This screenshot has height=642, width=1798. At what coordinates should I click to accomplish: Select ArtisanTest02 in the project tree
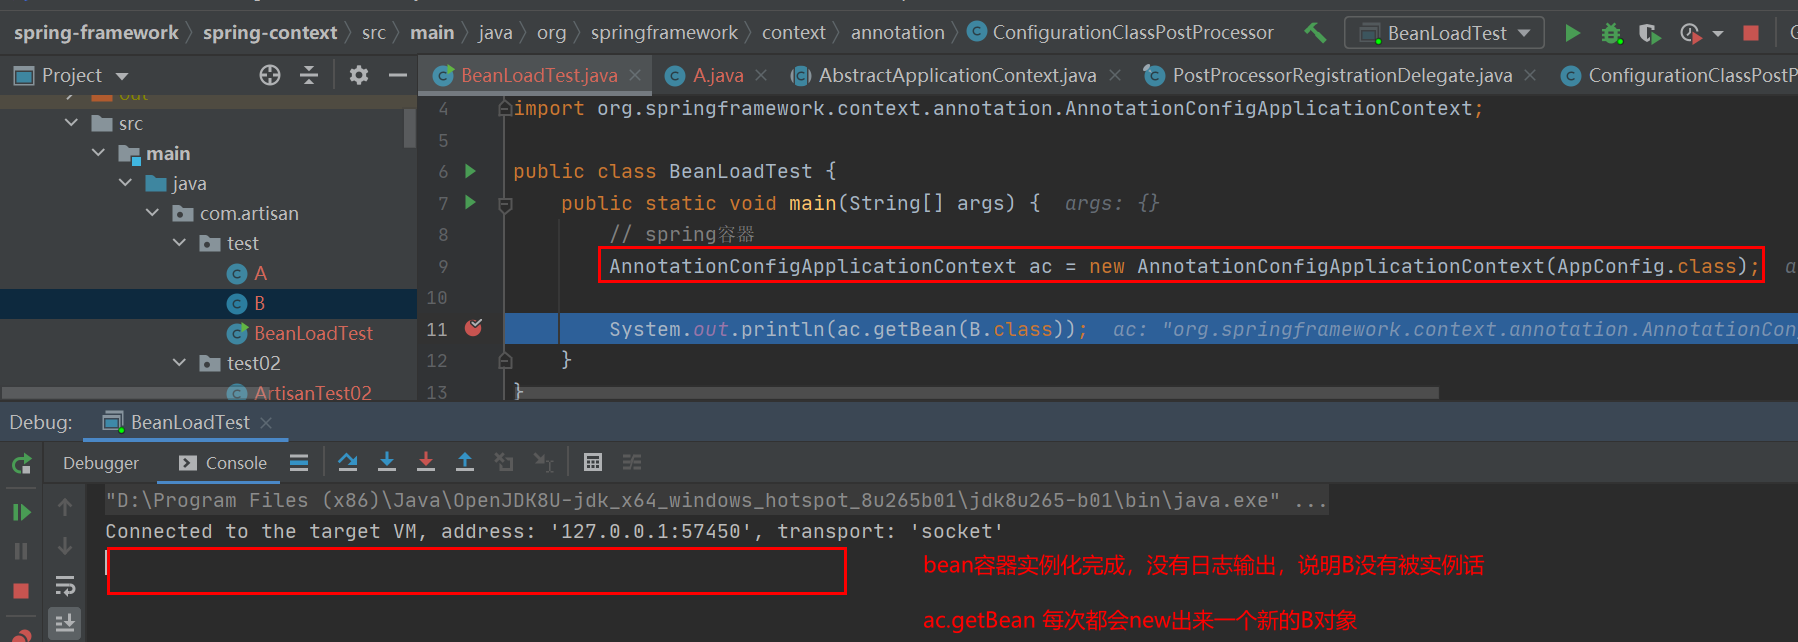300,393
